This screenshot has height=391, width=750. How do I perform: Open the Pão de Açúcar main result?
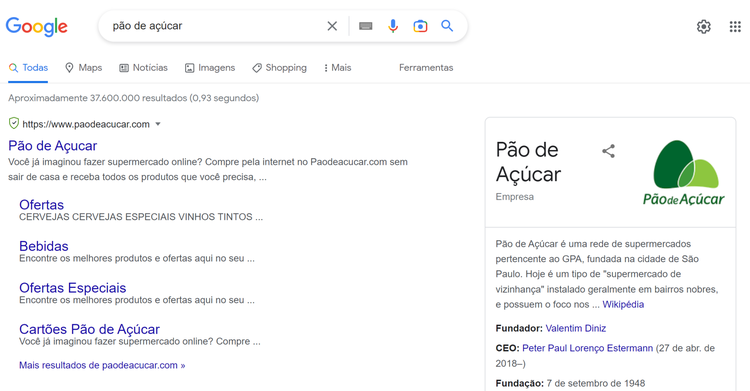click(x=53, y=145)
